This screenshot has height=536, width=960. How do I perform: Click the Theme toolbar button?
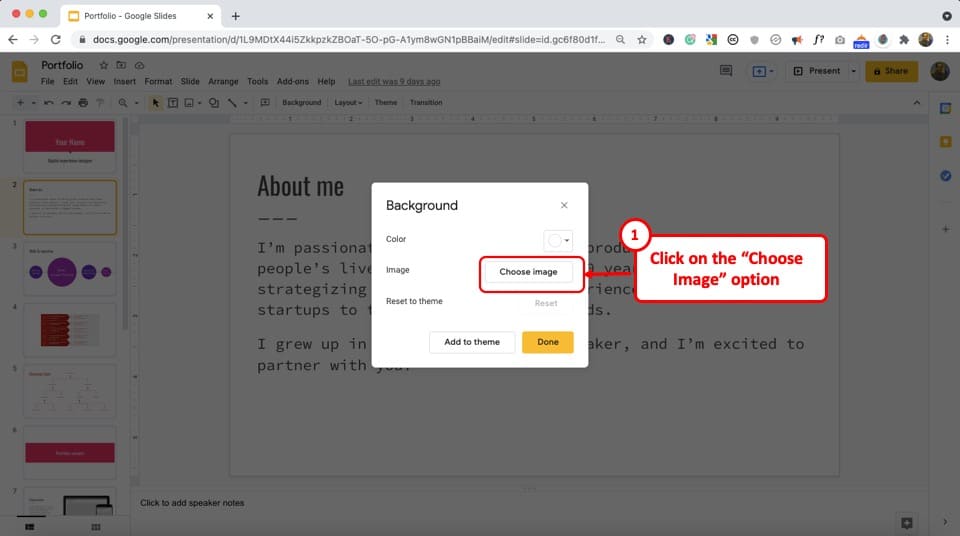(386, 103)
